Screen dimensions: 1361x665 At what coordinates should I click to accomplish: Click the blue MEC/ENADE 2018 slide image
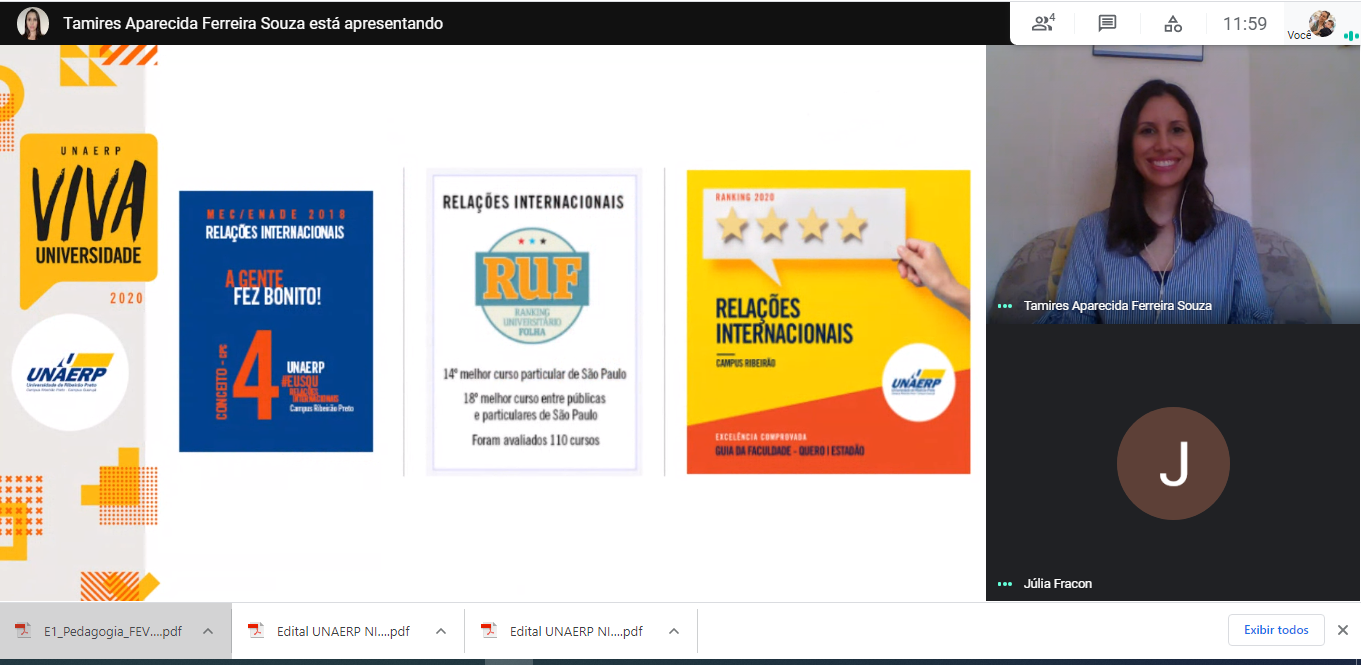tap(276, 321)
